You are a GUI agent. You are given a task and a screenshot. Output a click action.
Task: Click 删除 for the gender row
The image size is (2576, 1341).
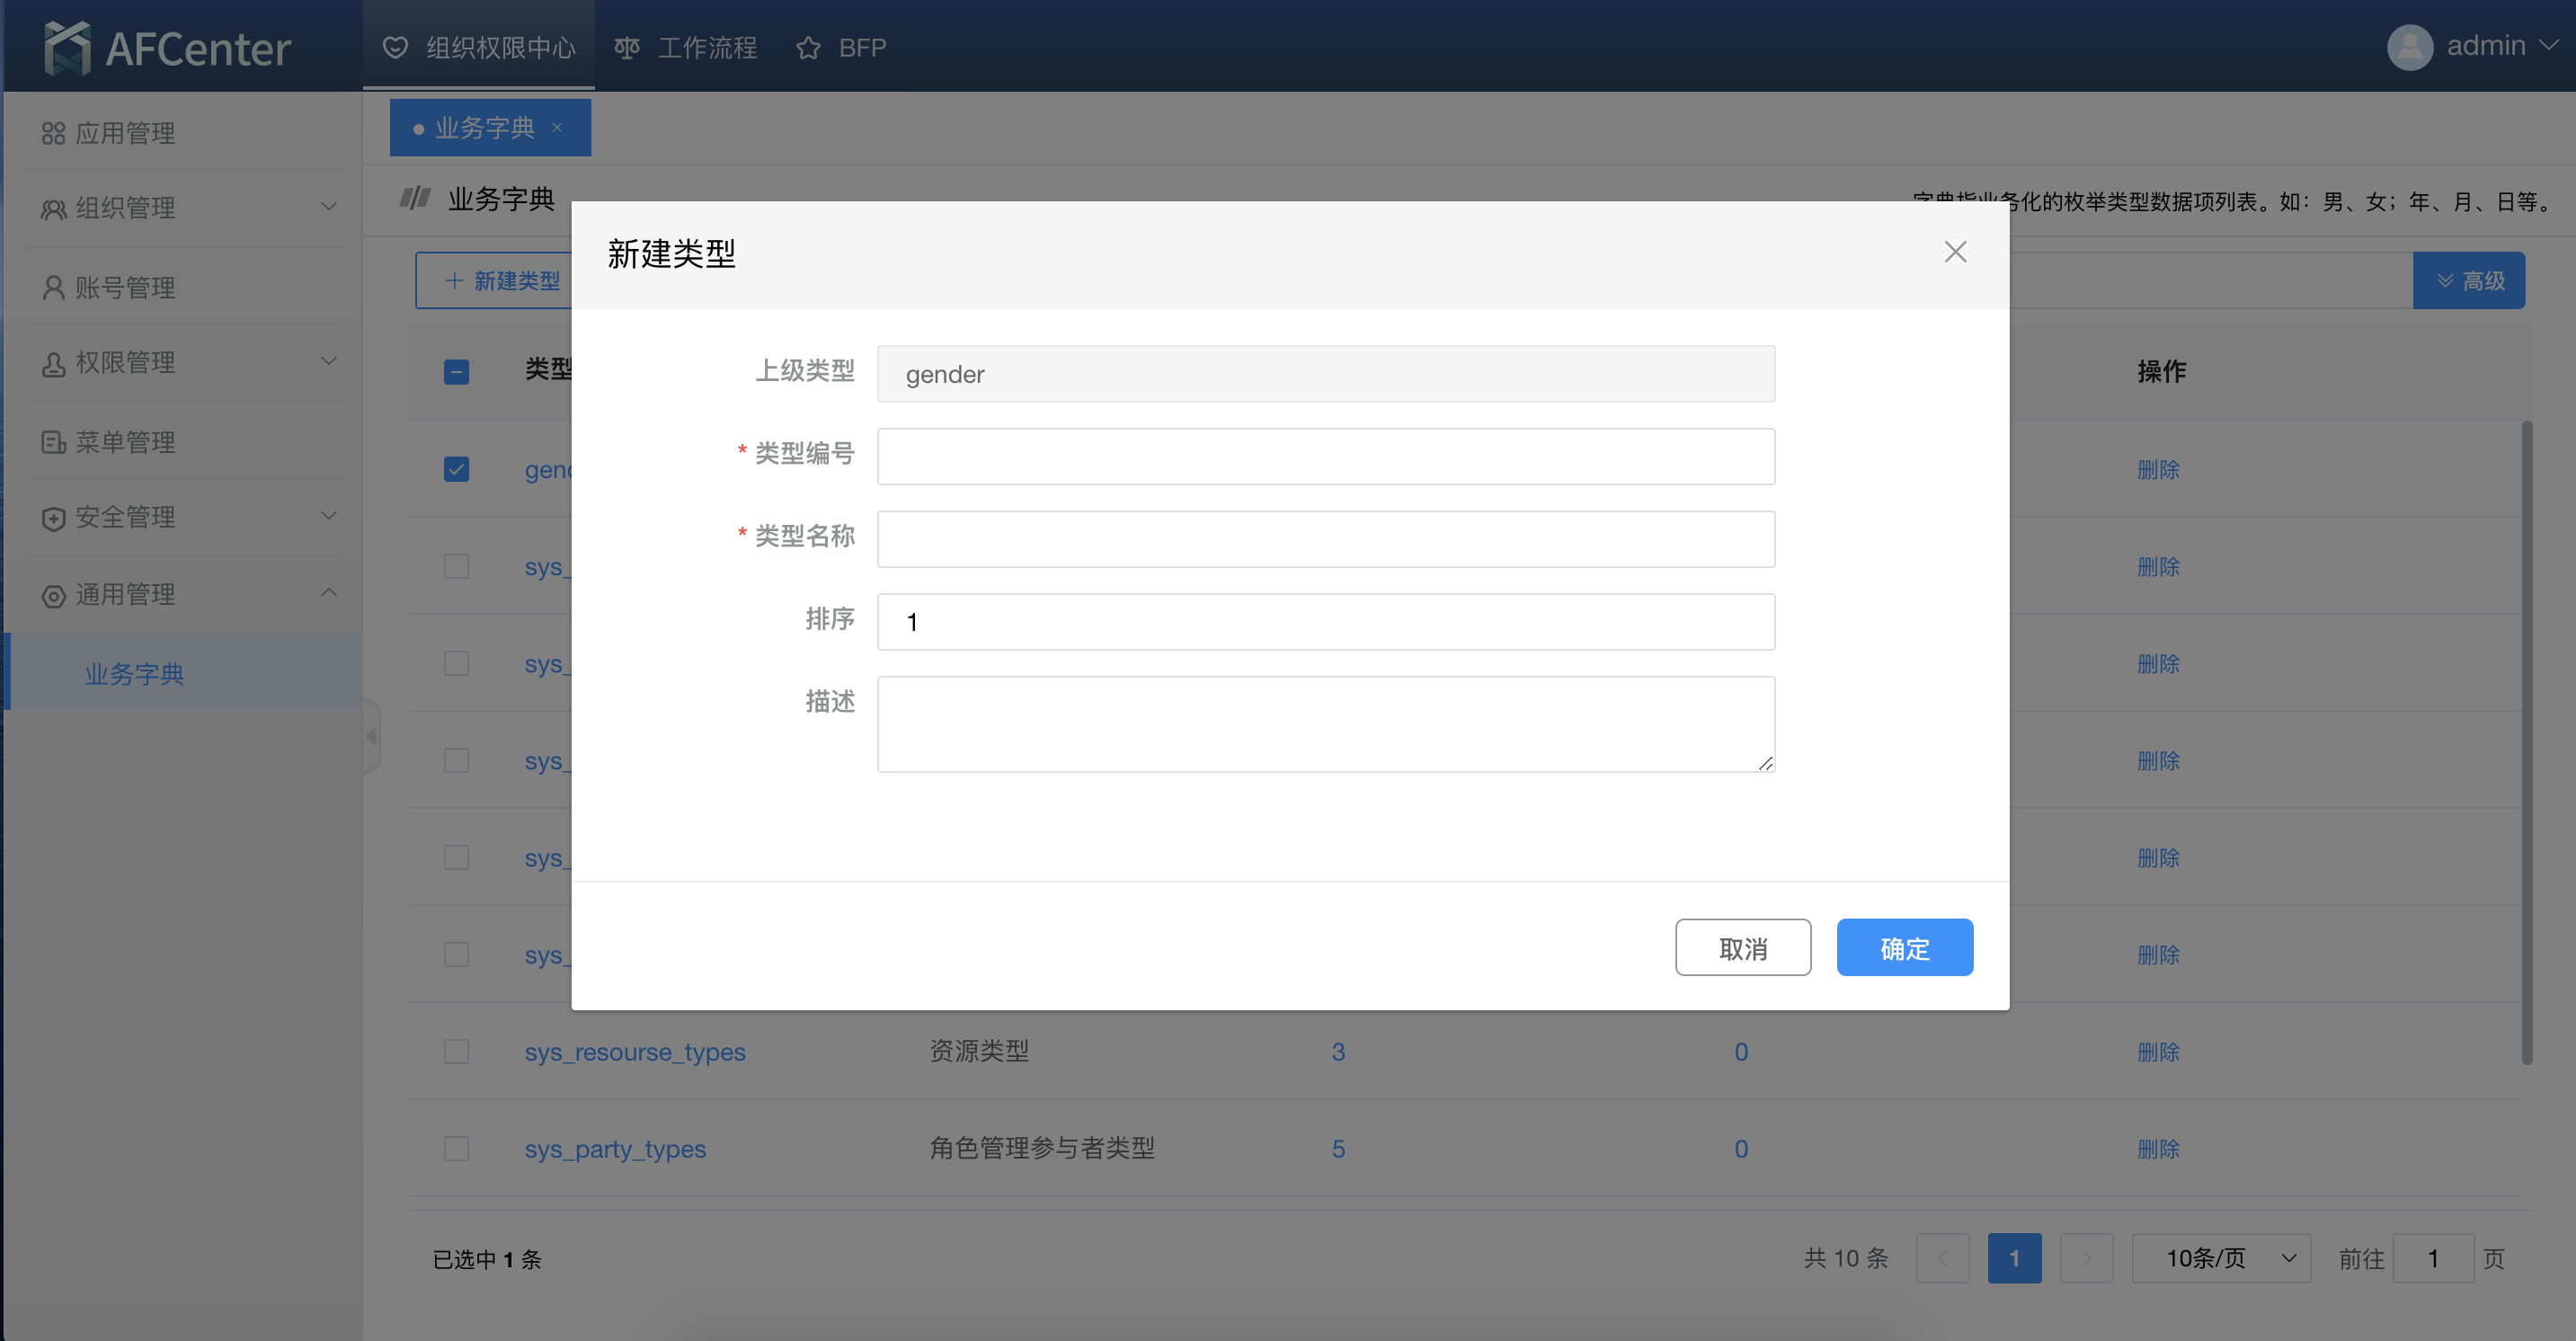click(x=2158, y=469)
